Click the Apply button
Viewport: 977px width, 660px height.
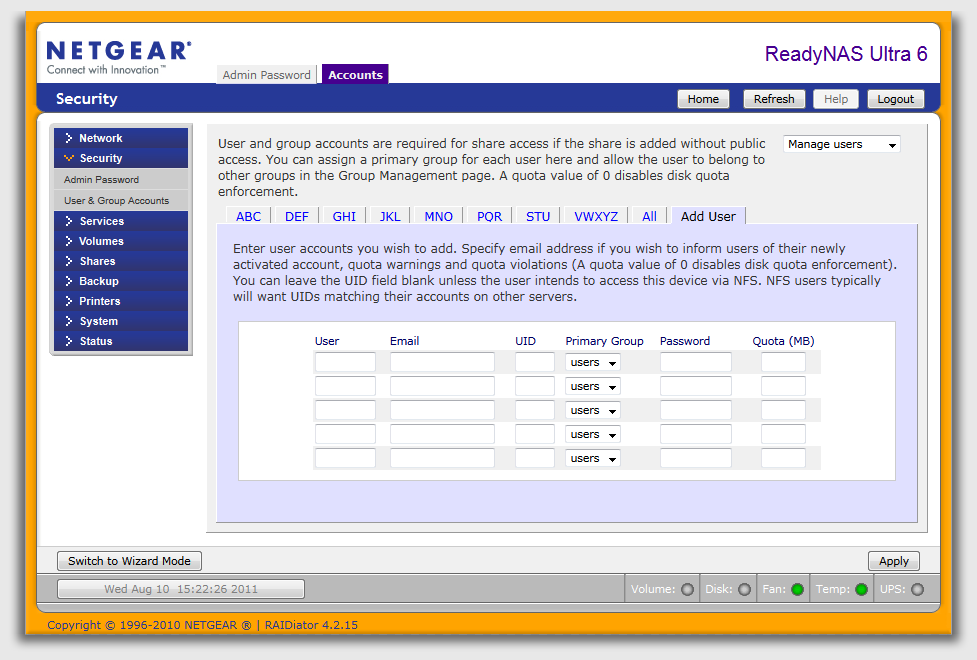tap(894, 561)
